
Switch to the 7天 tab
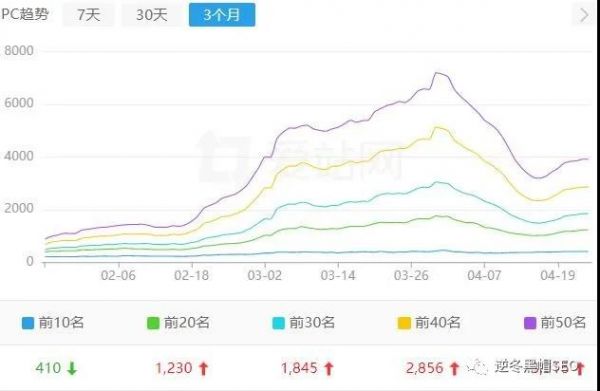88,15
